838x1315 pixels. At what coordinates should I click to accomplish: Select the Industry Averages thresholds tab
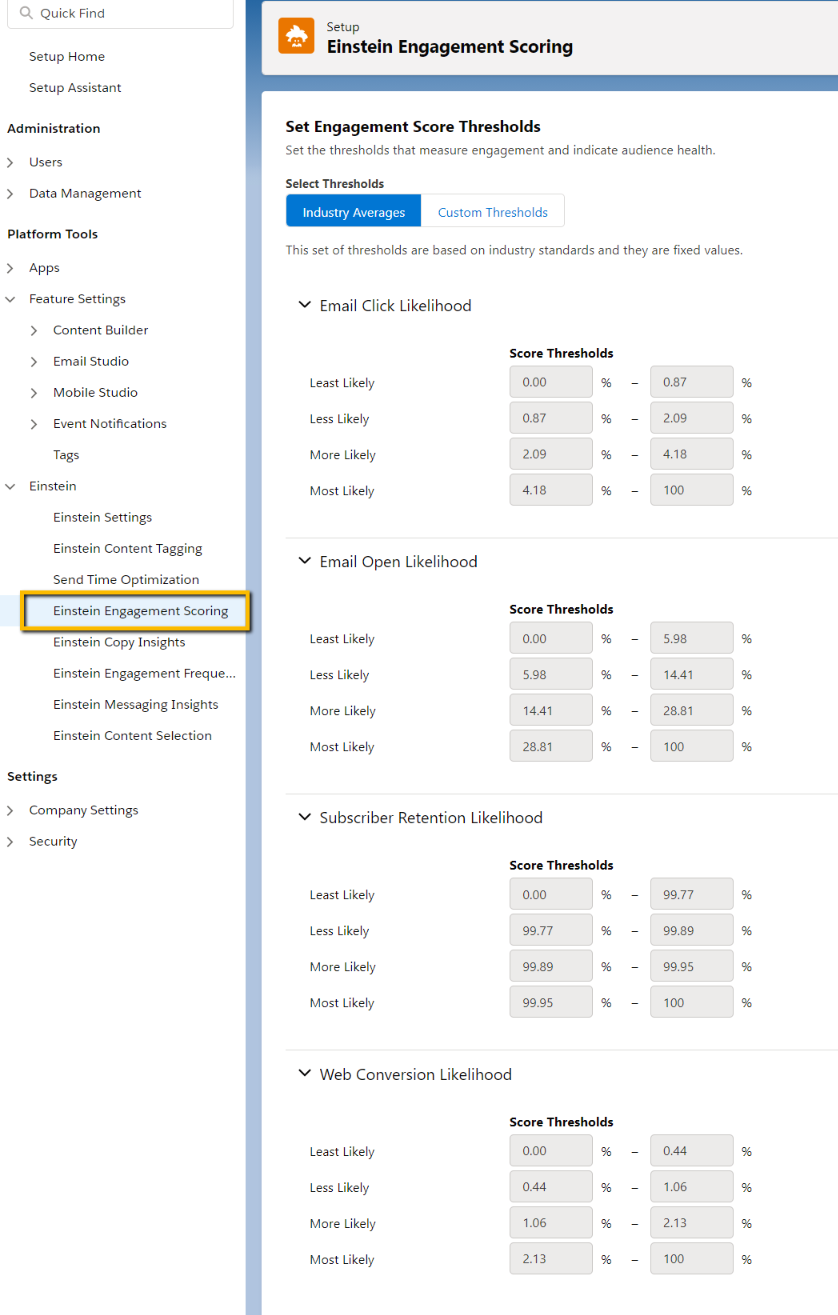pos(354,212)
